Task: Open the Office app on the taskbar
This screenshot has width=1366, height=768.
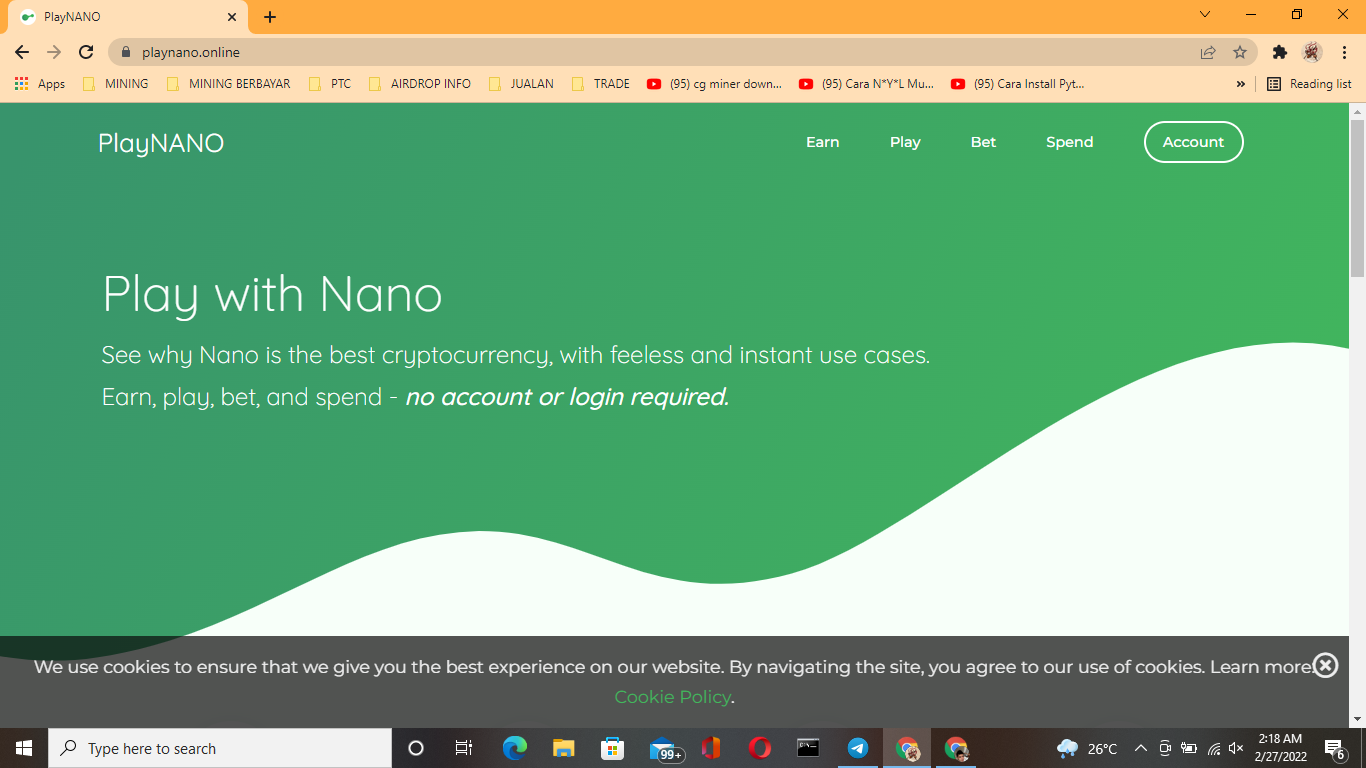Action: click(x=711, y=748)
